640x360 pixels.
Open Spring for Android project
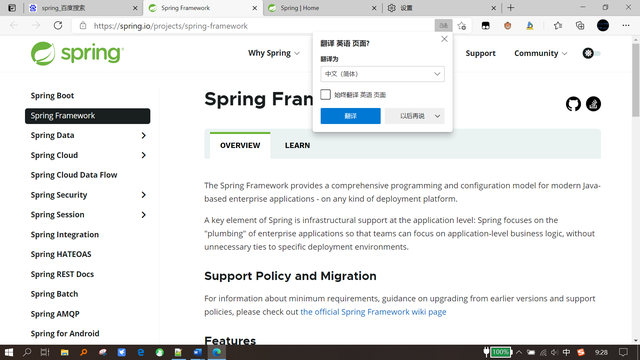(65, 333)
